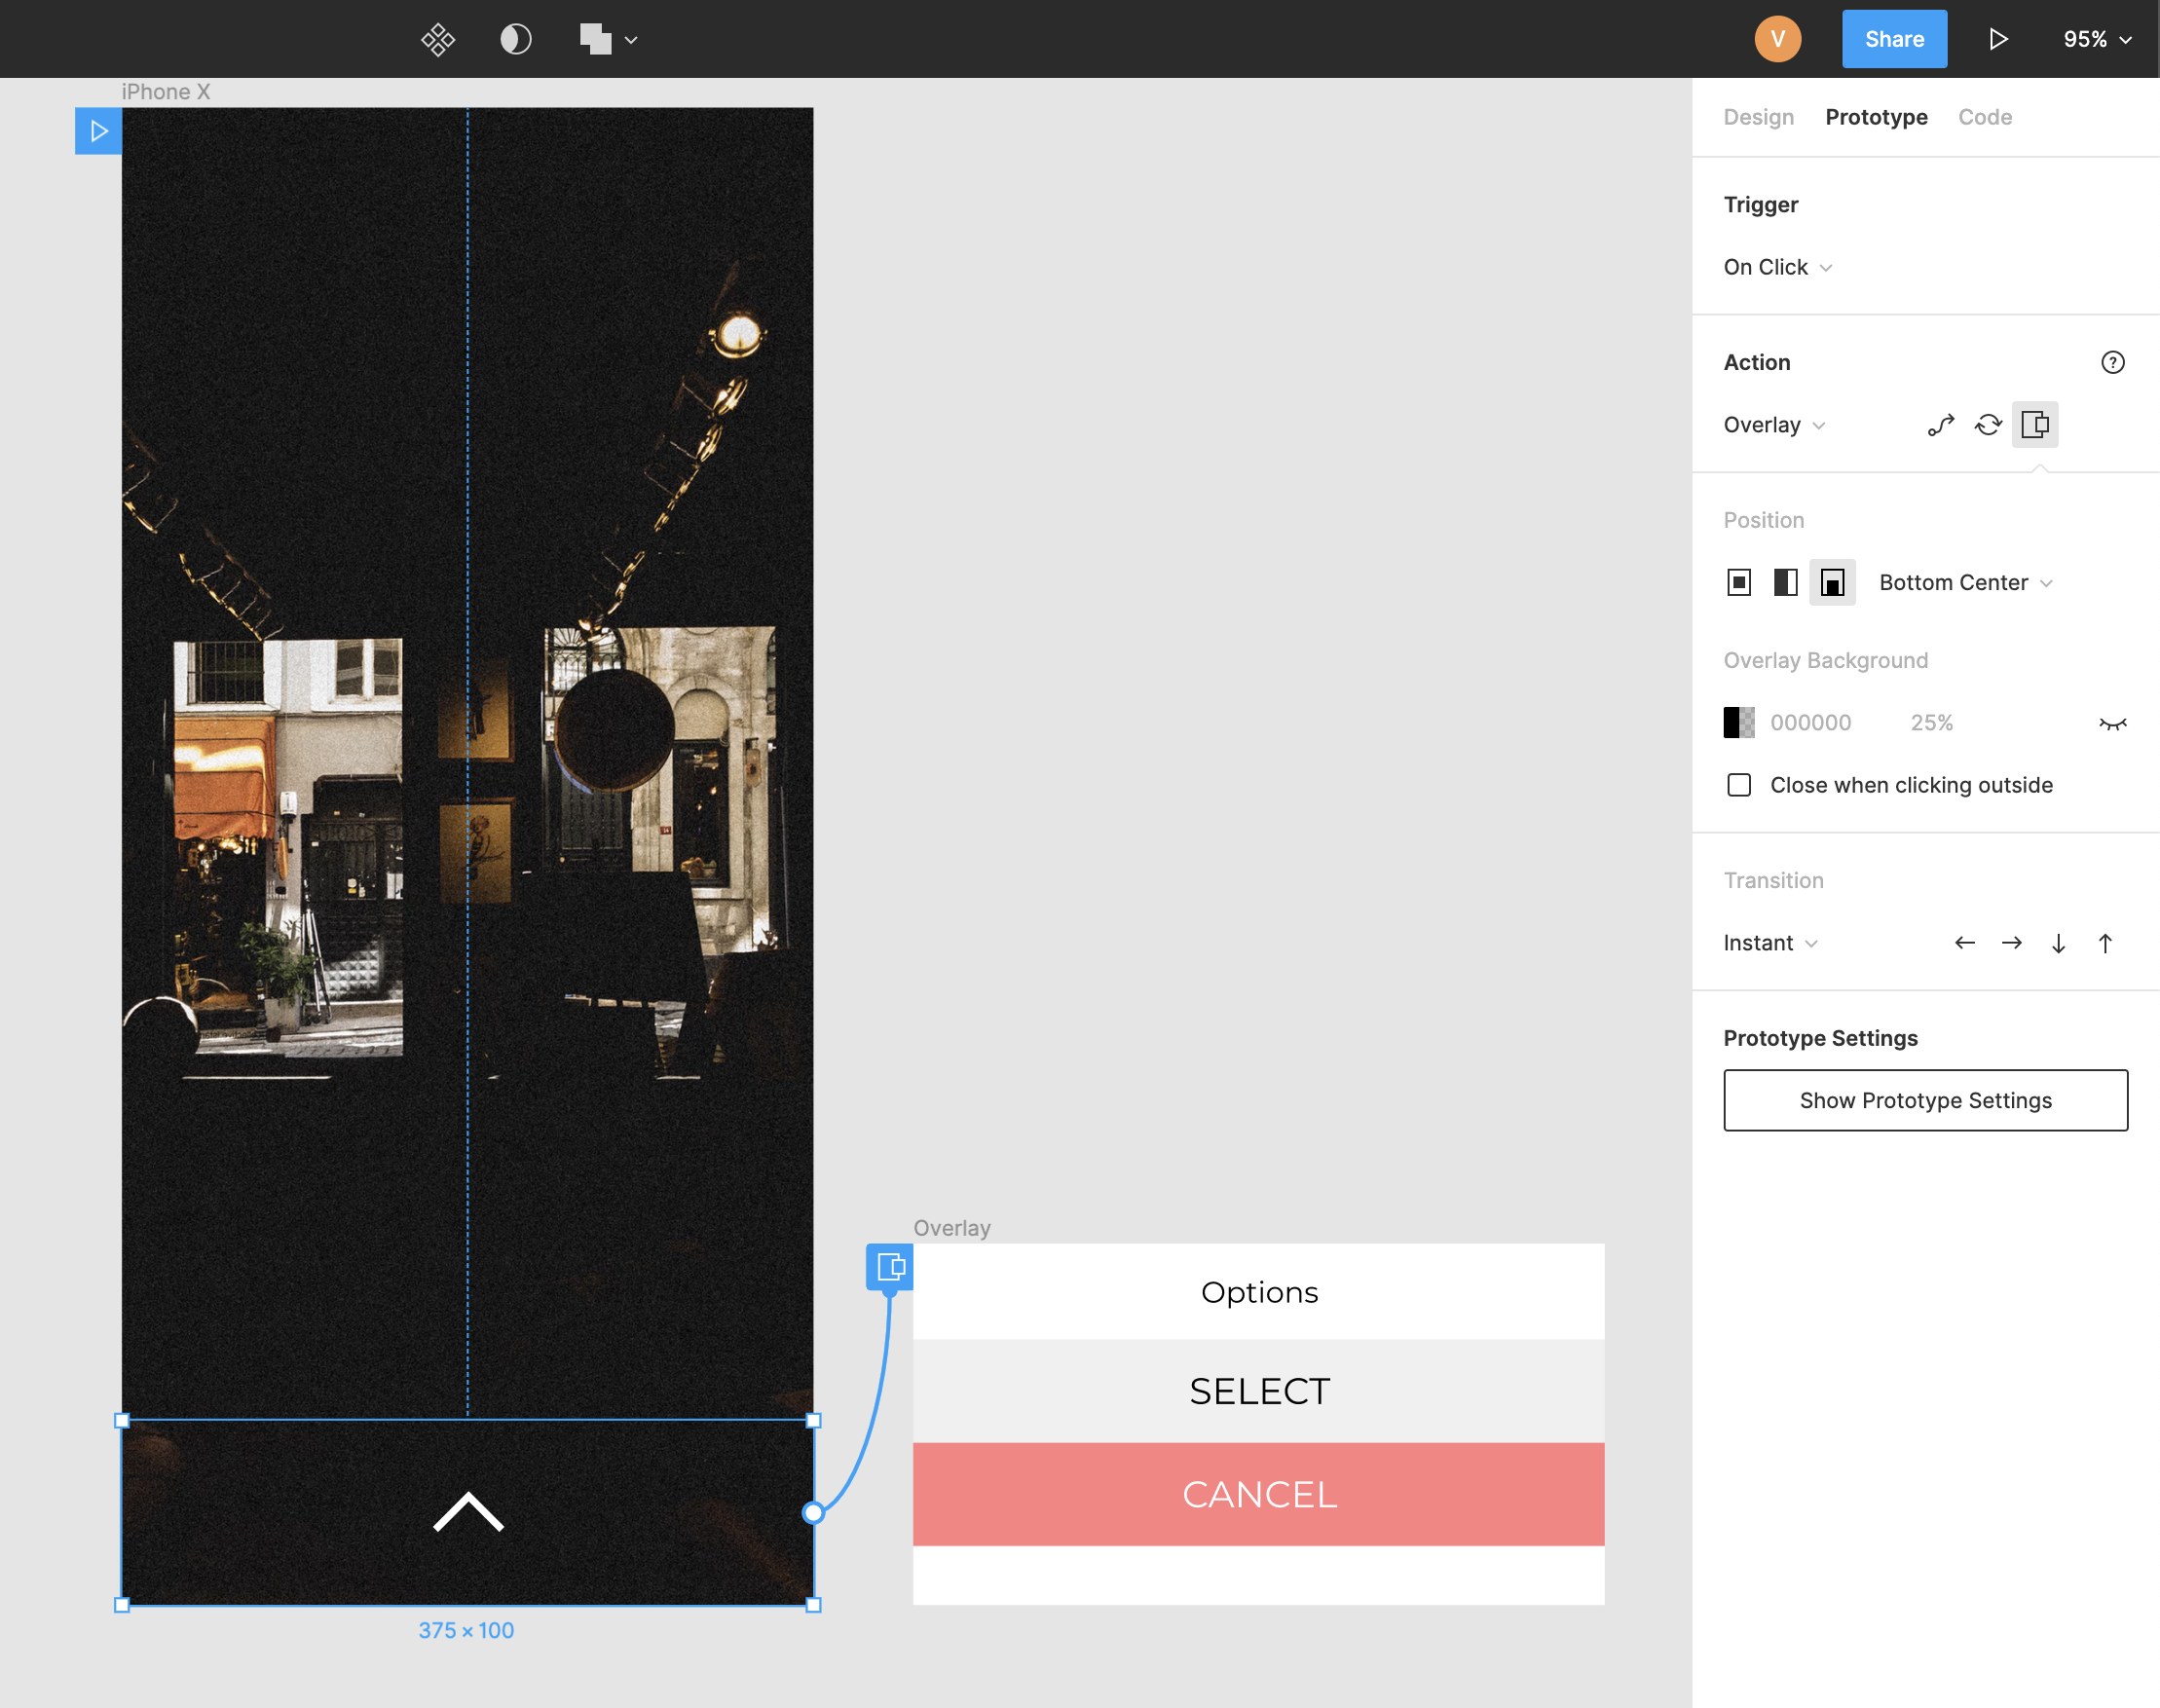This screenshot has width=2160, height=1708.
Task: Switch to Design tab
Action: 1757,116
